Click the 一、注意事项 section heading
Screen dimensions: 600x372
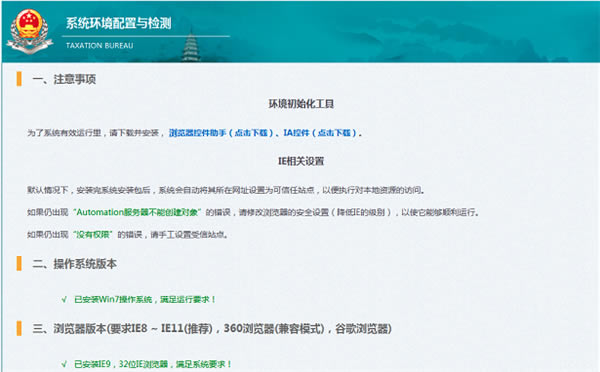point(64,79)
